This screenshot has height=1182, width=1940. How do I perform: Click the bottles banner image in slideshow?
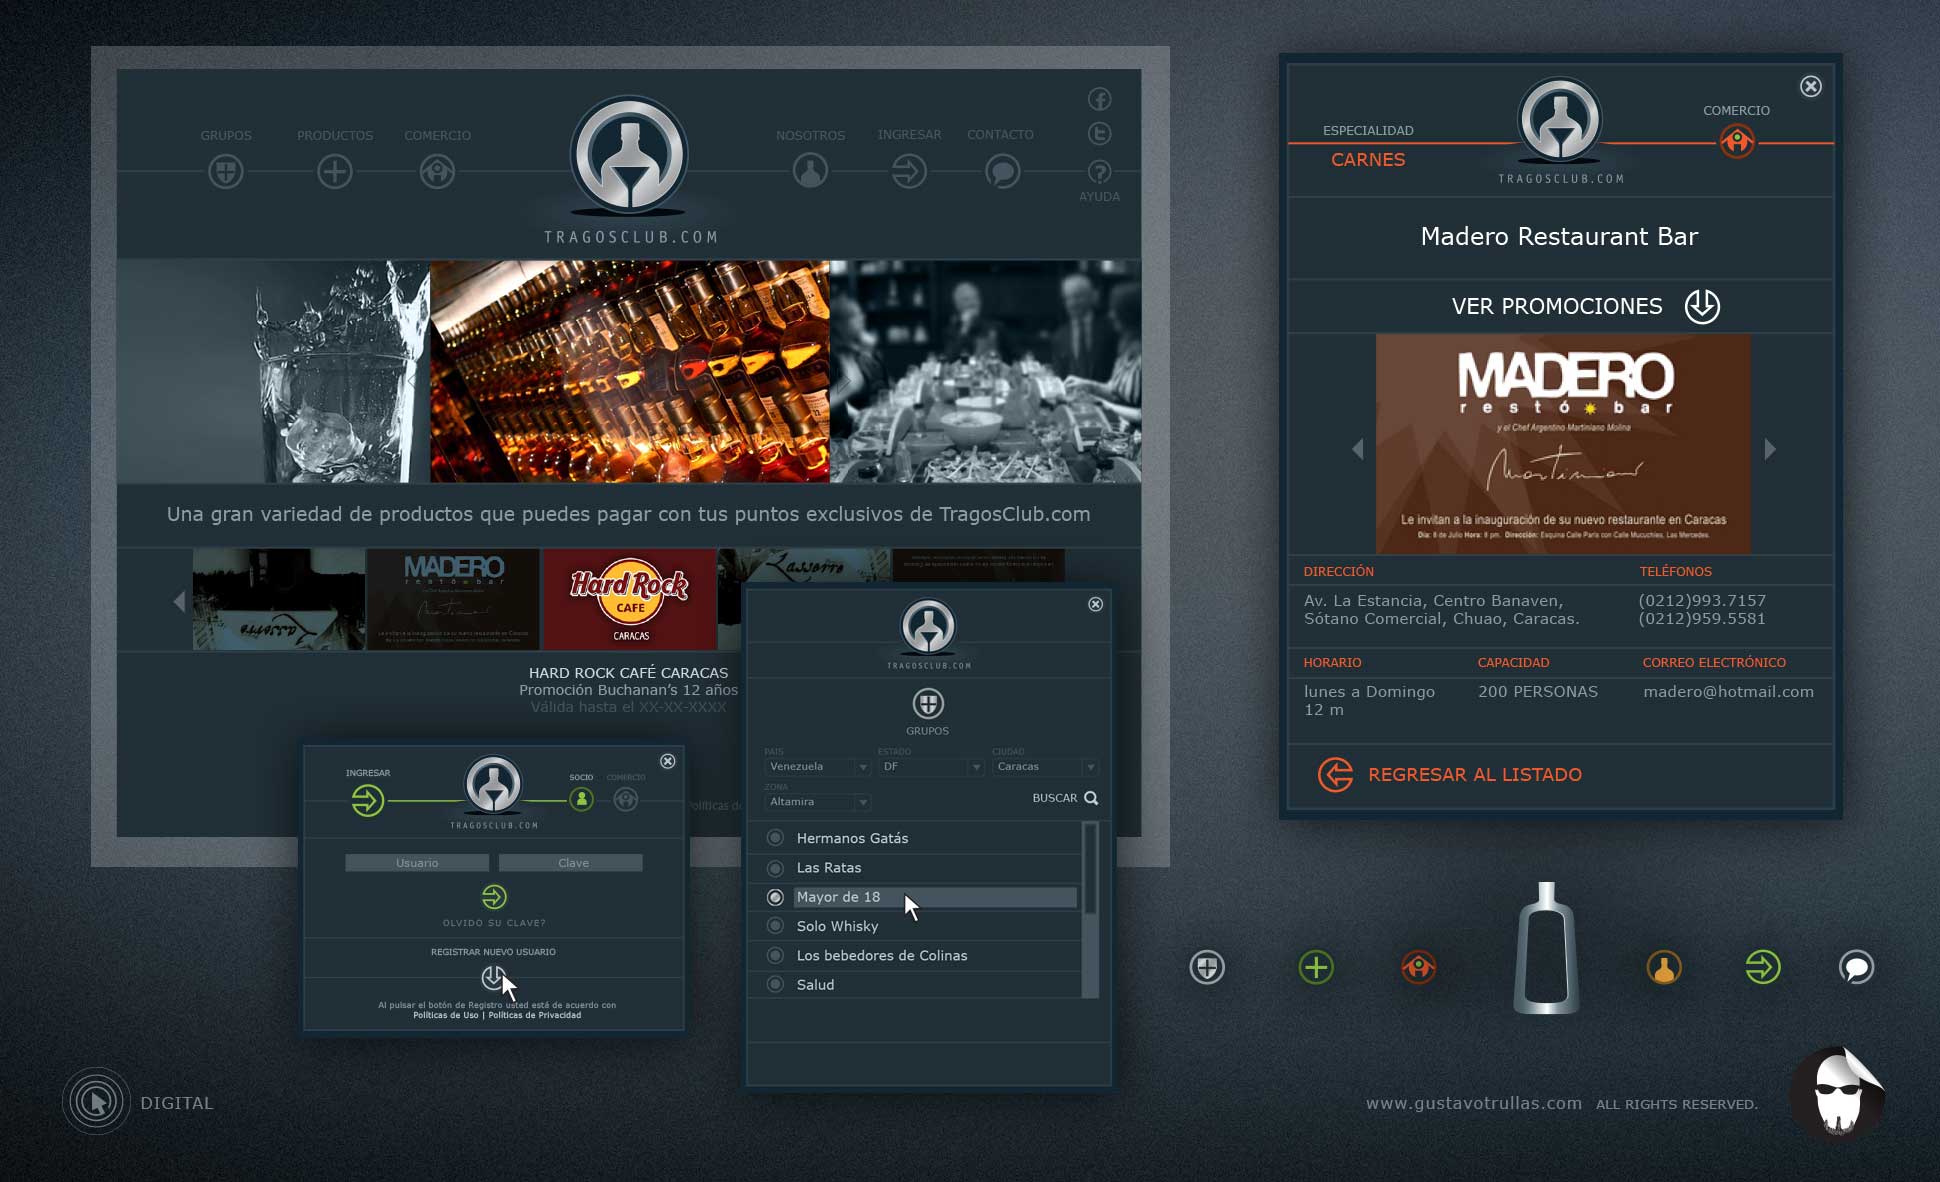point(630,372)
